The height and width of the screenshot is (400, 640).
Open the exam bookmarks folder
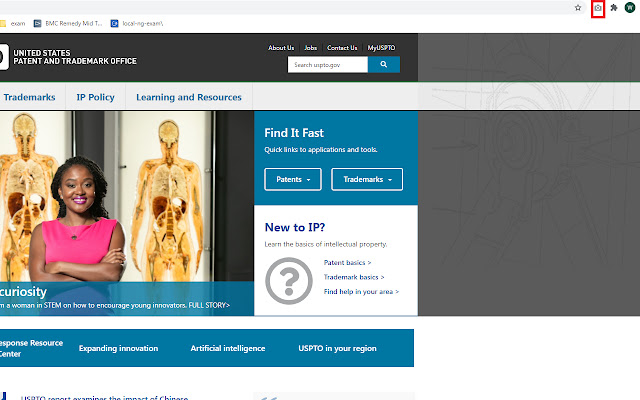click(x=13, y=24)
